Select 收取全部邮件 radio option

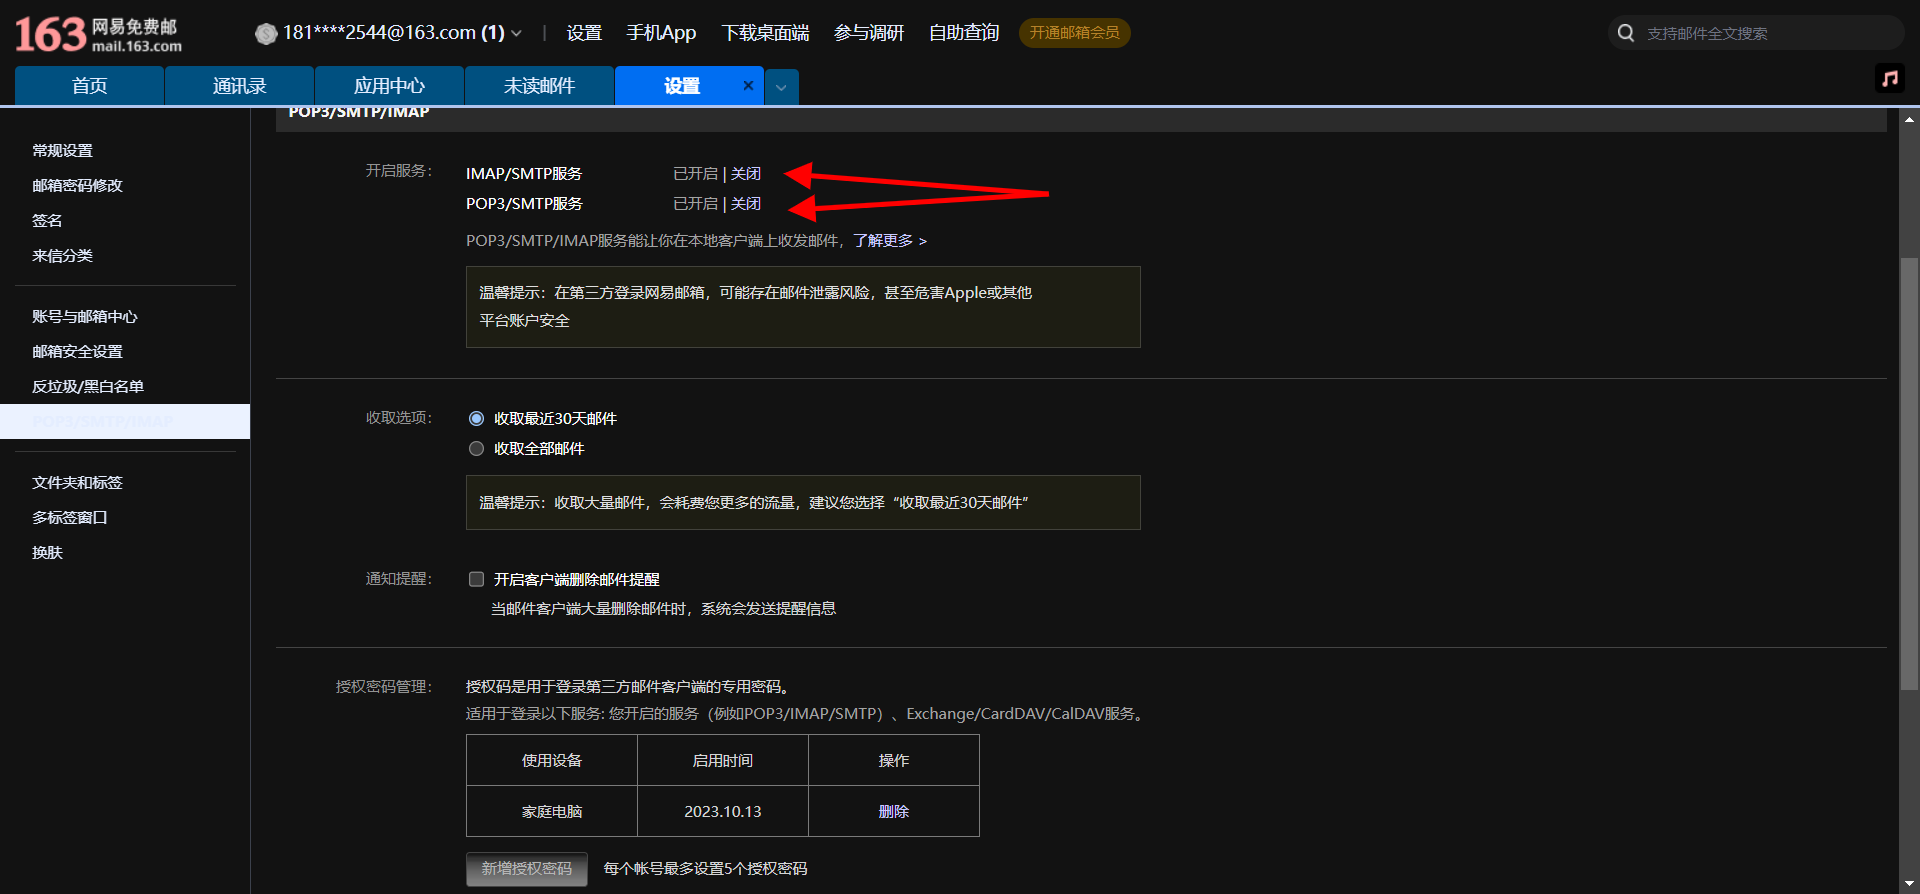[x=476, y=449]
